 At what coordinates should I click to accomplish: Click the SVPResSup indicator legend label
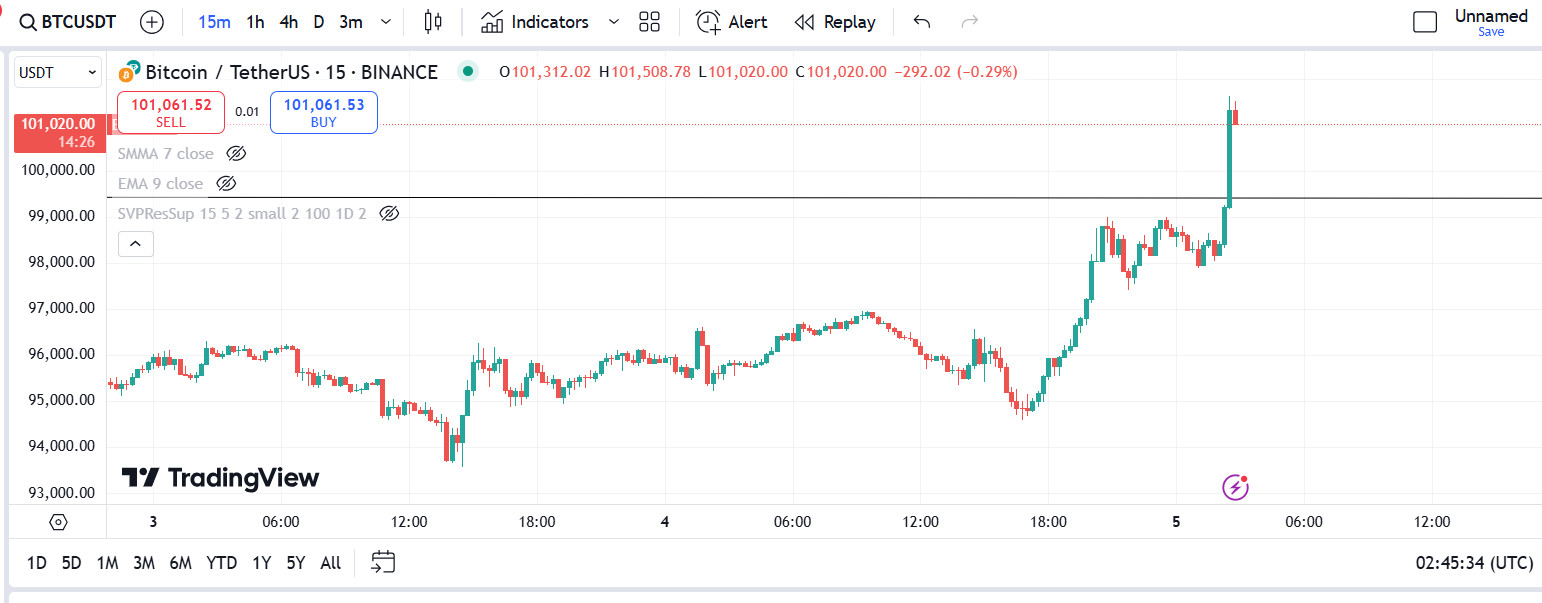point(243,214)
